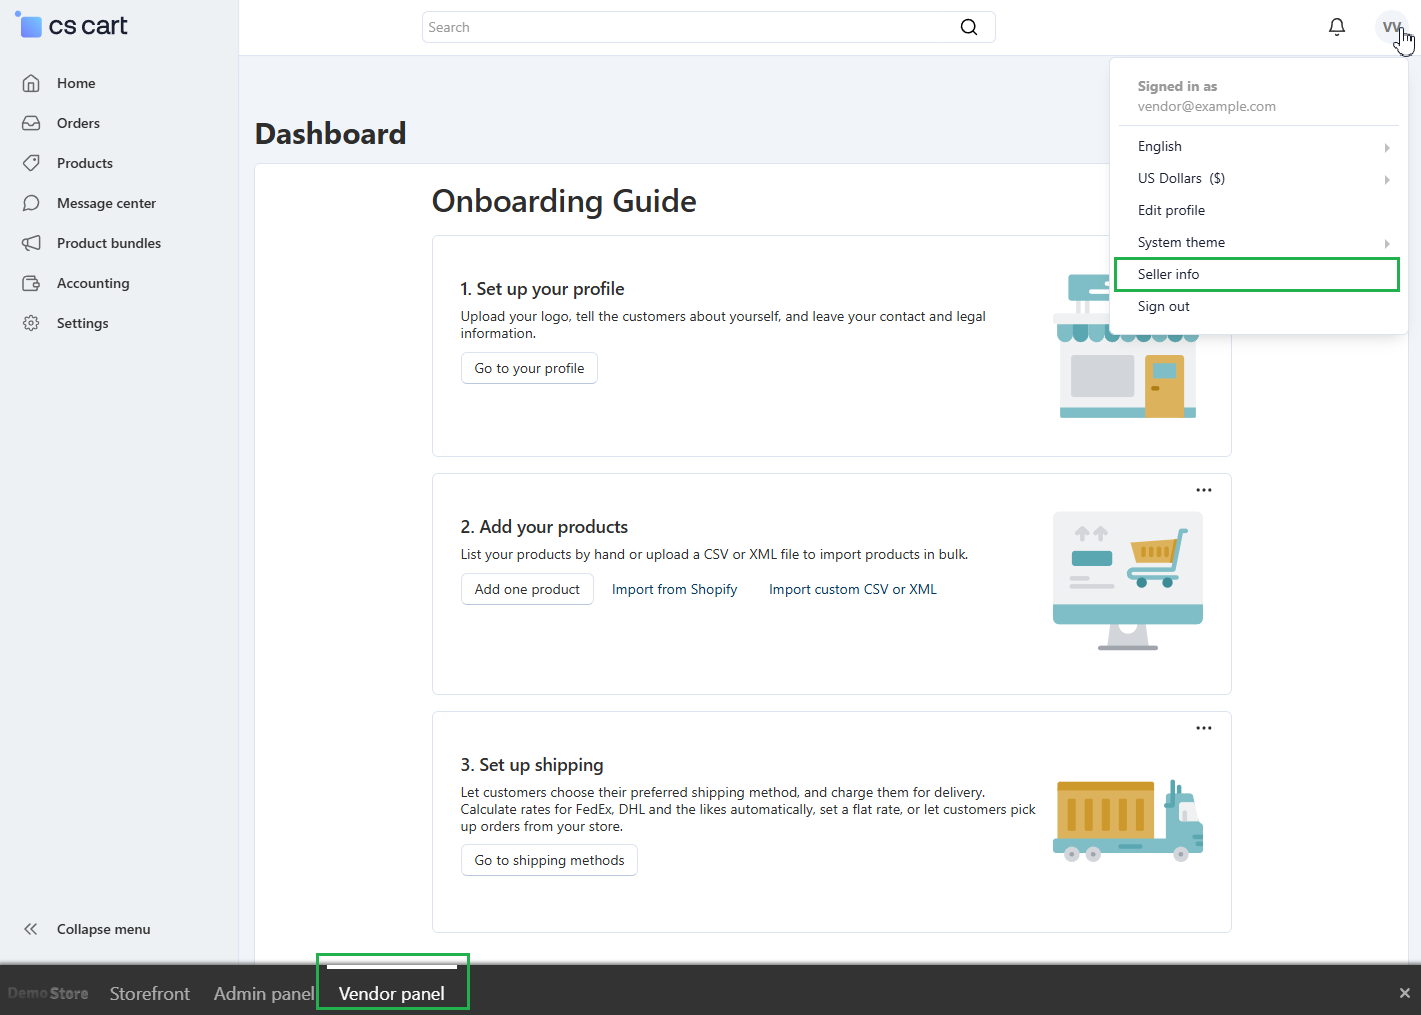Click Demo Store label in bottom bar
The image size is (1421, 1015).
tap(48, 993)
